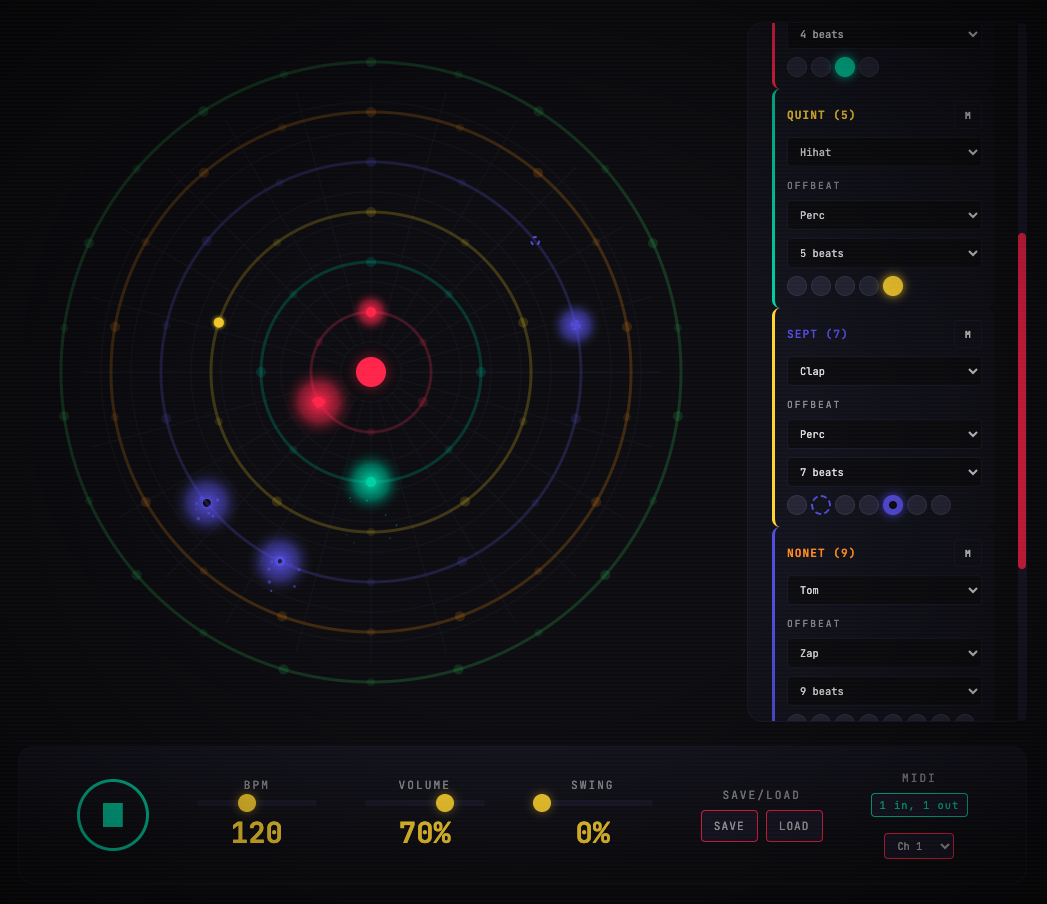Toggle fourth step of the QUINT track
The width and height of the screenshot is (1047, 904).
tap(869, 286)
